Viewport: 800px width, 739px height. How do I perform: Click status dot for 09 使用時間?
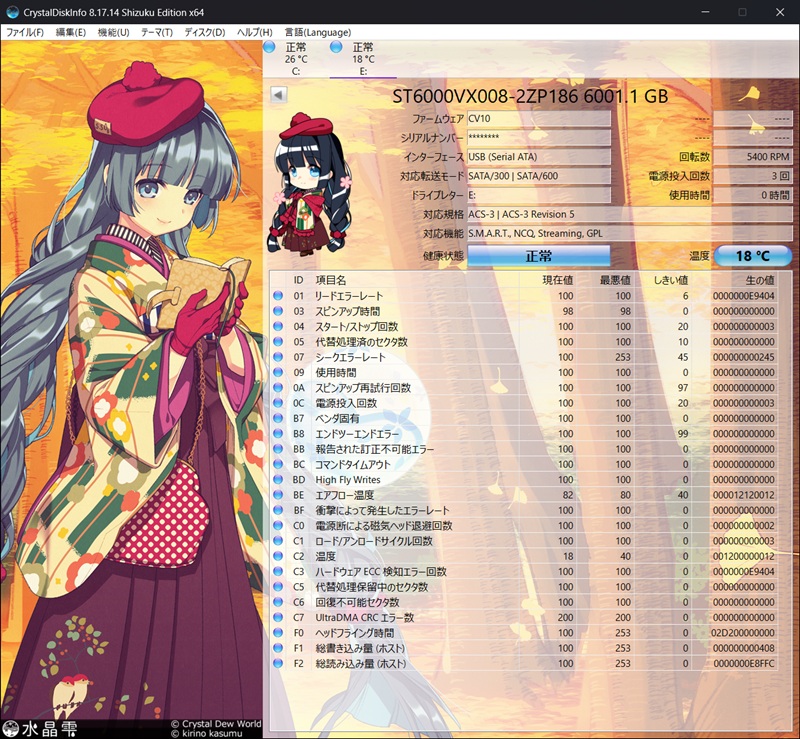point(278,372)
